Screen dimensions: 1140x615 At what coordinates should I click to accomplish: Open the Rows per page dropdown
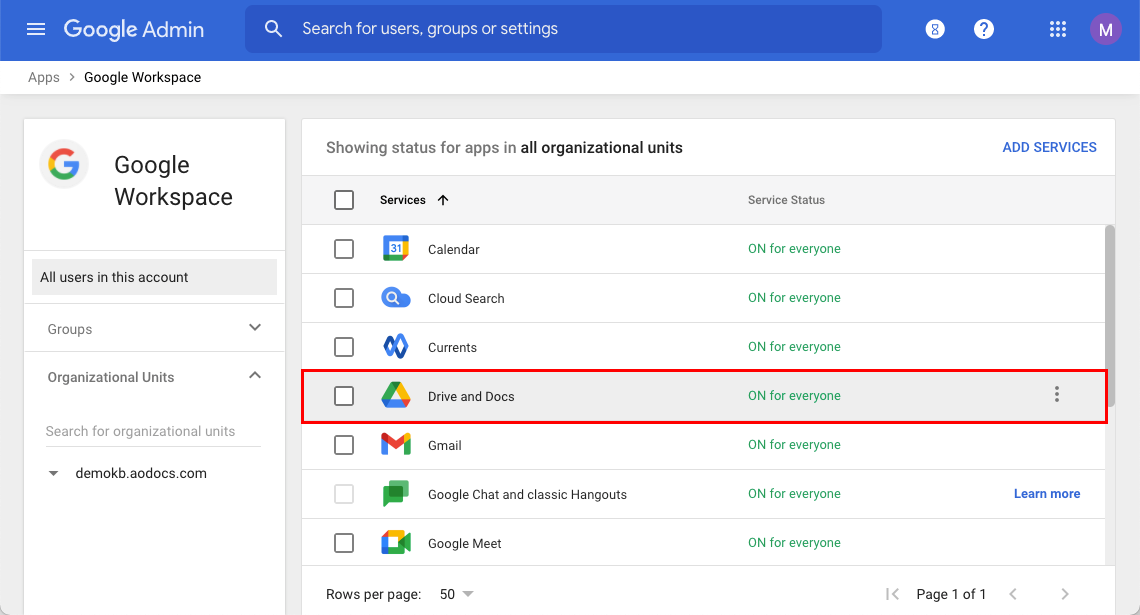457,594
